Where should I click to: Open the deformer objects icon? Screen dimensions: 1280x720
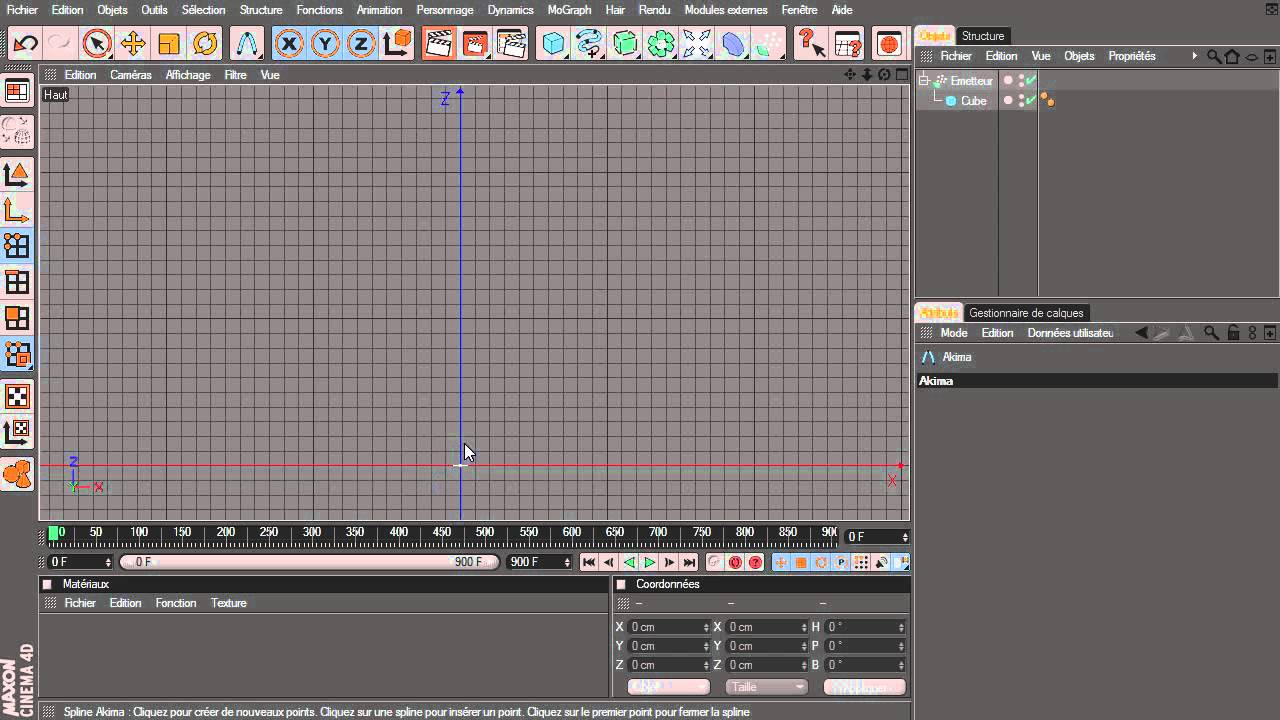(733, 44)
